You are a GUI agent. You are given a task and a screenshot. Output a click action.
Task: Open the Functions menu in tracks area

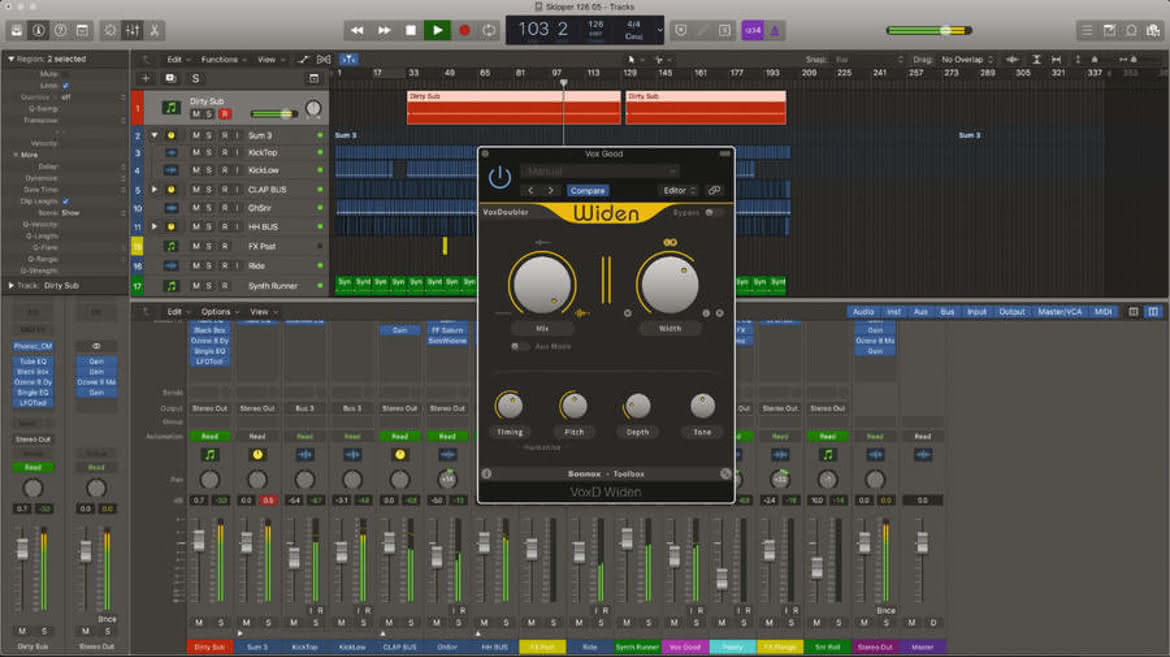[x=222, y=59]
